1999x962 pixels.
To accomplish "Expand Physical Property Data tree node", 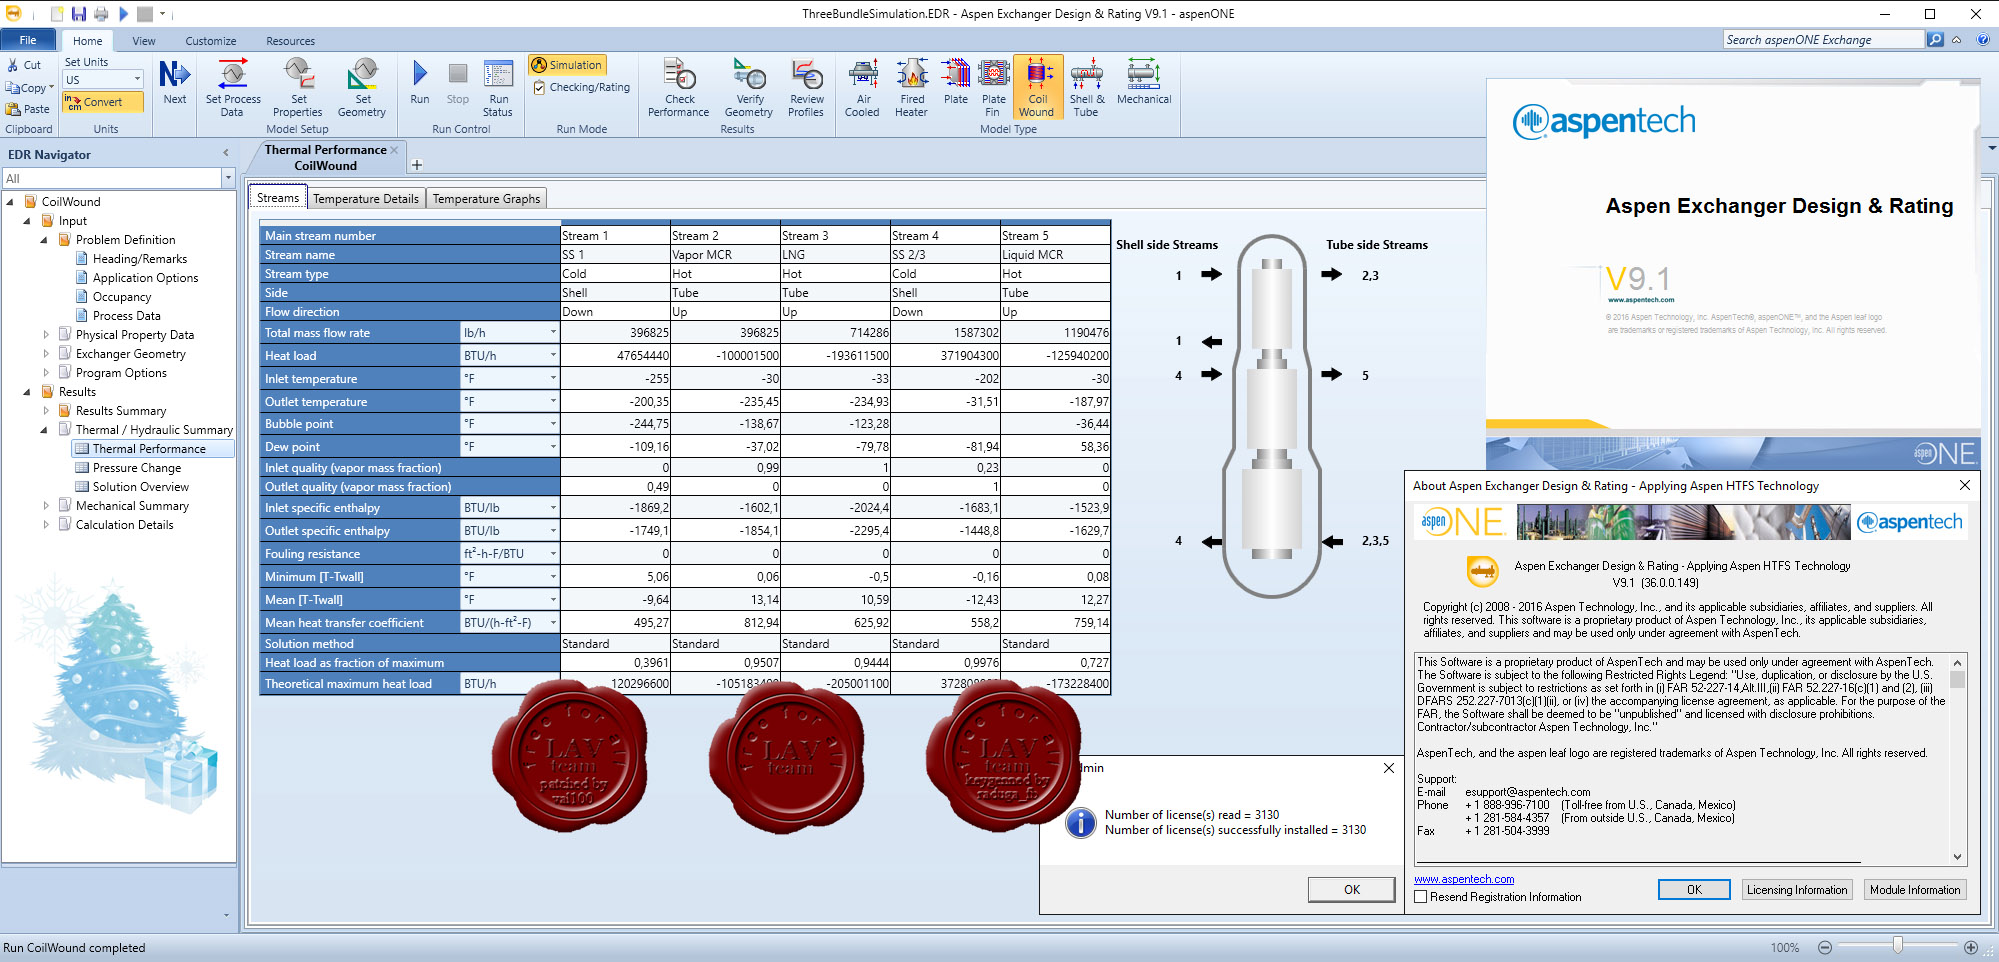I will pyautogui.click(x=46, y=335).
